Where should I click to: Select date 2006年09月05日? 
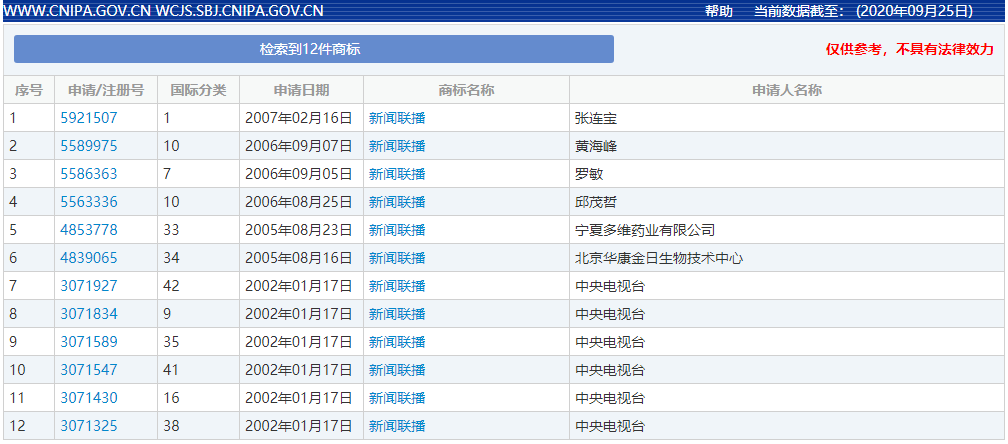pos(299,173)
